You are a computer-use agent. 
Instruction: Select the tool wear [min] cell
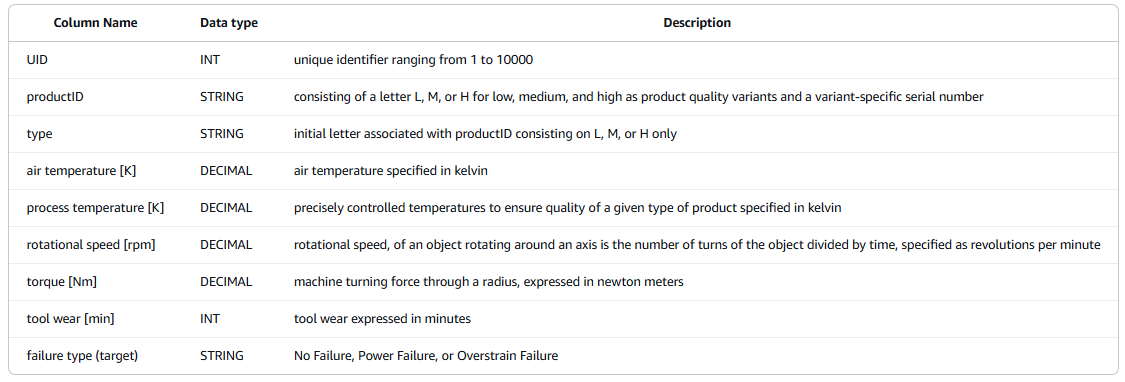coord(70,319)
